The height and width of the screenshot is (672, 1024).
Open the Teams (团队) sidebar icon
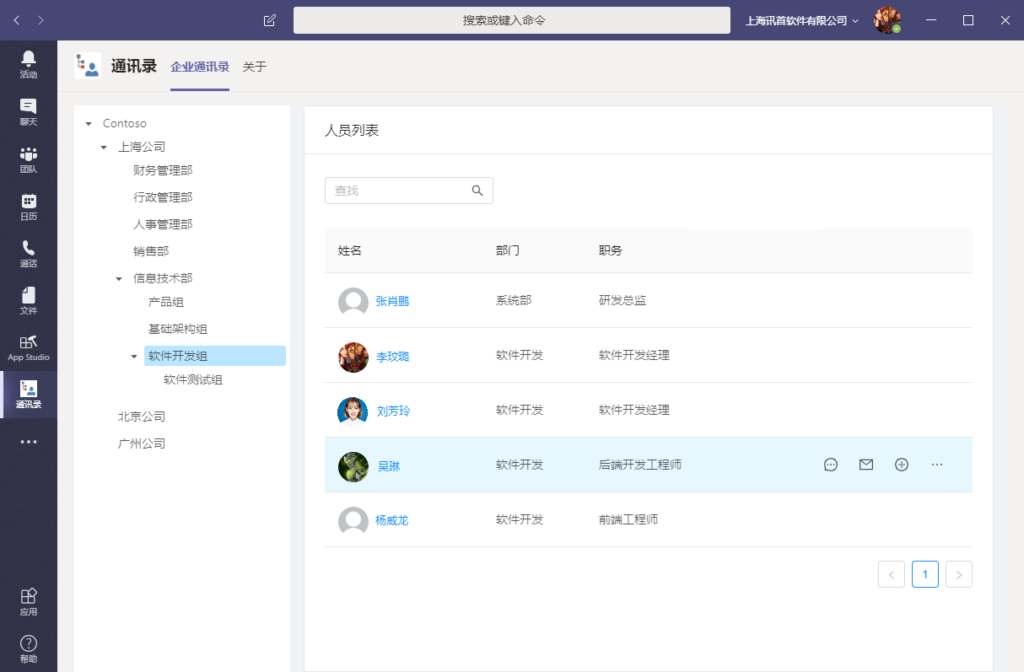pos(28,159)
